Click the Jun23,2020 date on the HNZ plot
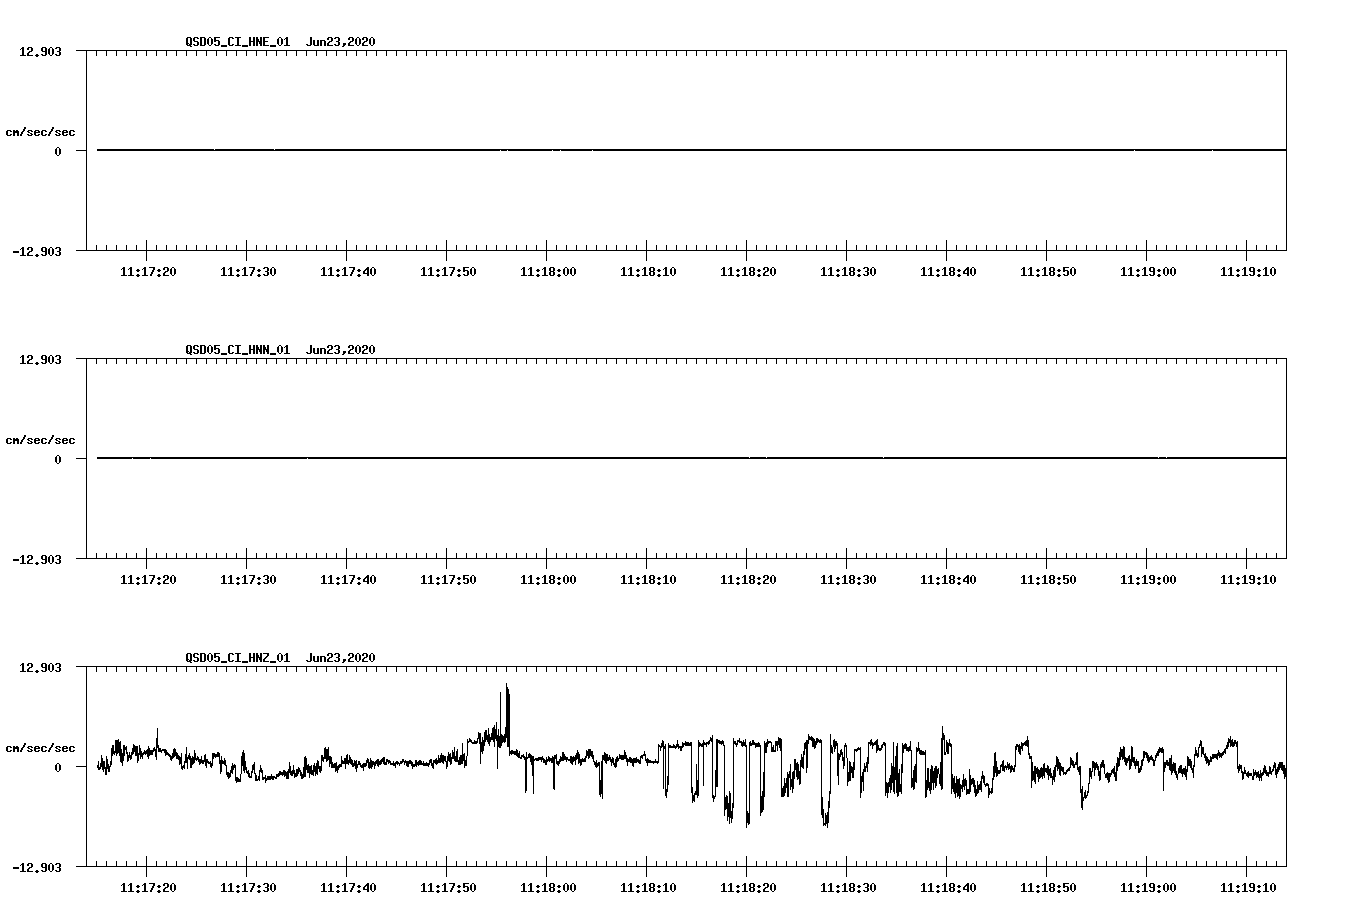Image resolution: width=1358 pixels, height=924 pixels. pyautogui.click(x=341, y=658)
